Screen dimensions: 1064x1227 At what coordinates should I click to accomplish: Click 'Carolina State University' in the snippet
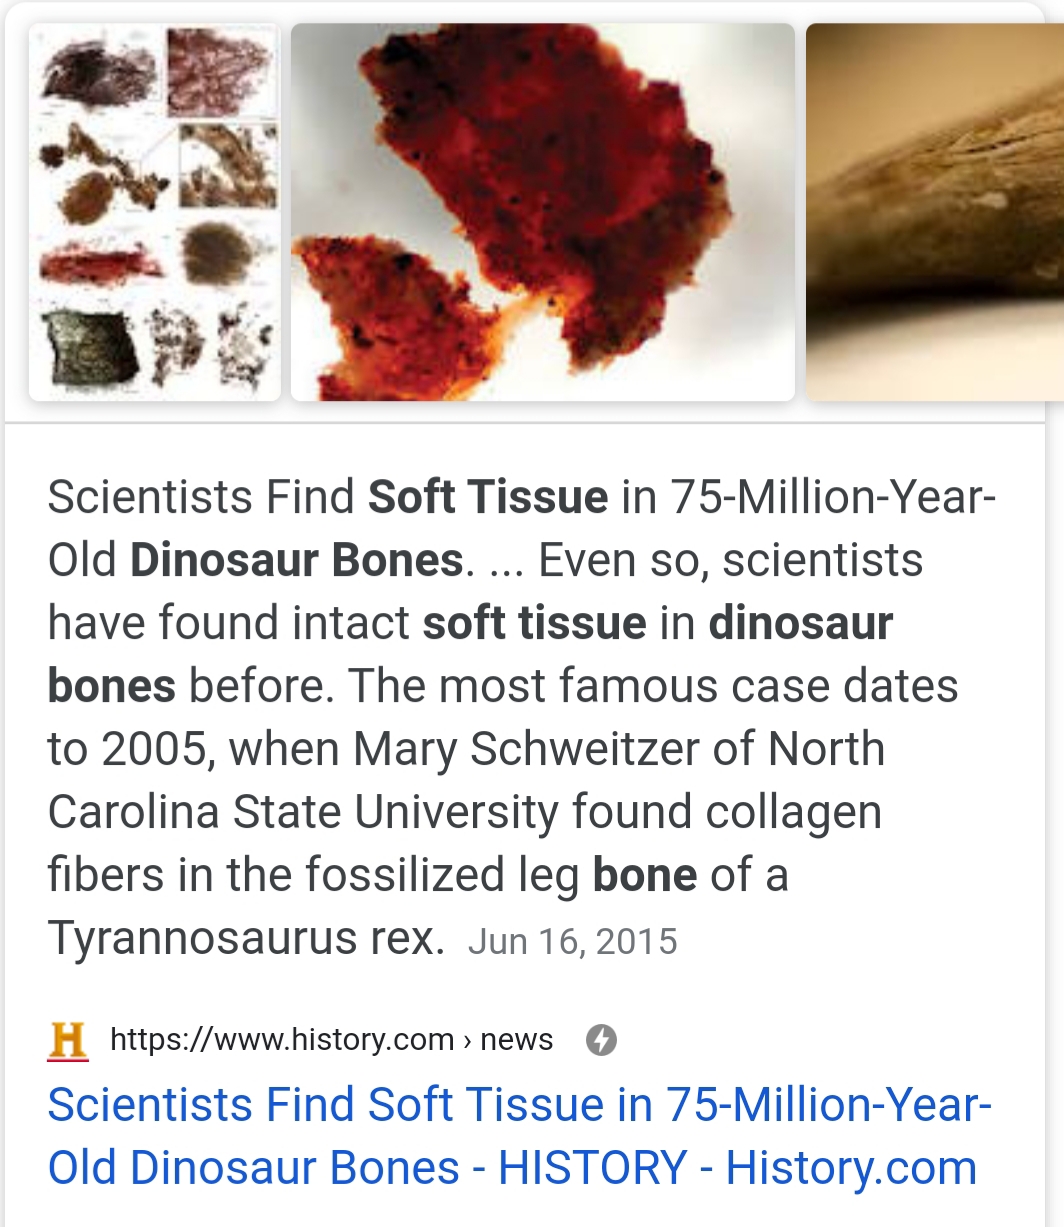(x=303, y=813)
